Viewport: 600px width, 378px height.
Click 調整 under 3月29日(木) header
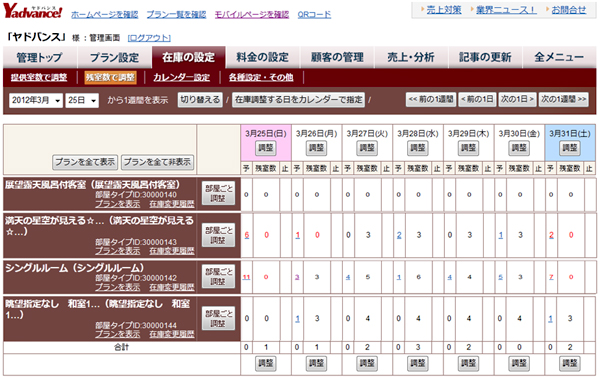468,148
